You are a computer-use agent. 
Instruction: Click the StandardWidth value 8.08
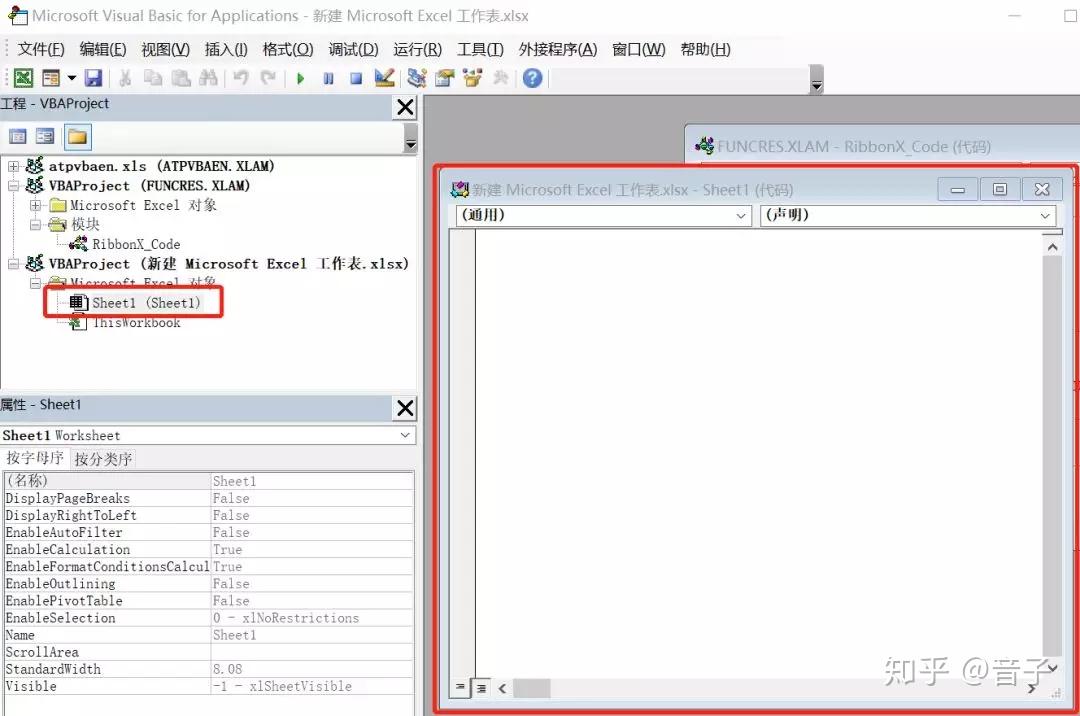[312, 669]
